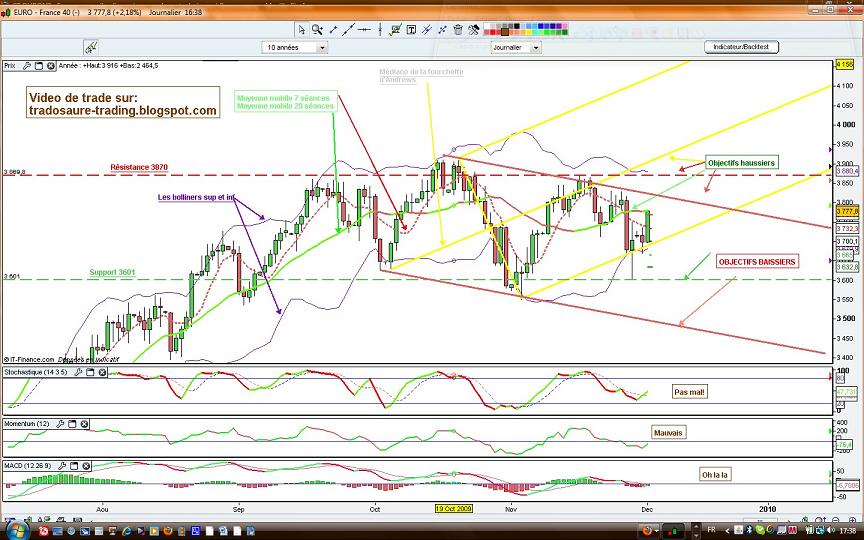Pick the pink color swatch
The height and width of the screenshot is (540, 864).
[x=565, y=26]
